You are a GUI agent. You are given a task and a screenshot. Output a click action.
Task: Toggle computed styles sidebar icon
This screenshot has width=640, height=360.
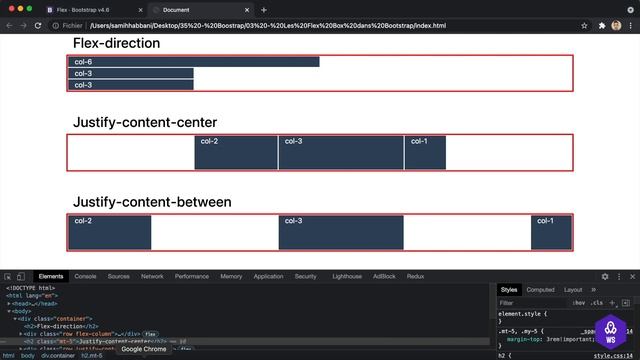(626, 303)
